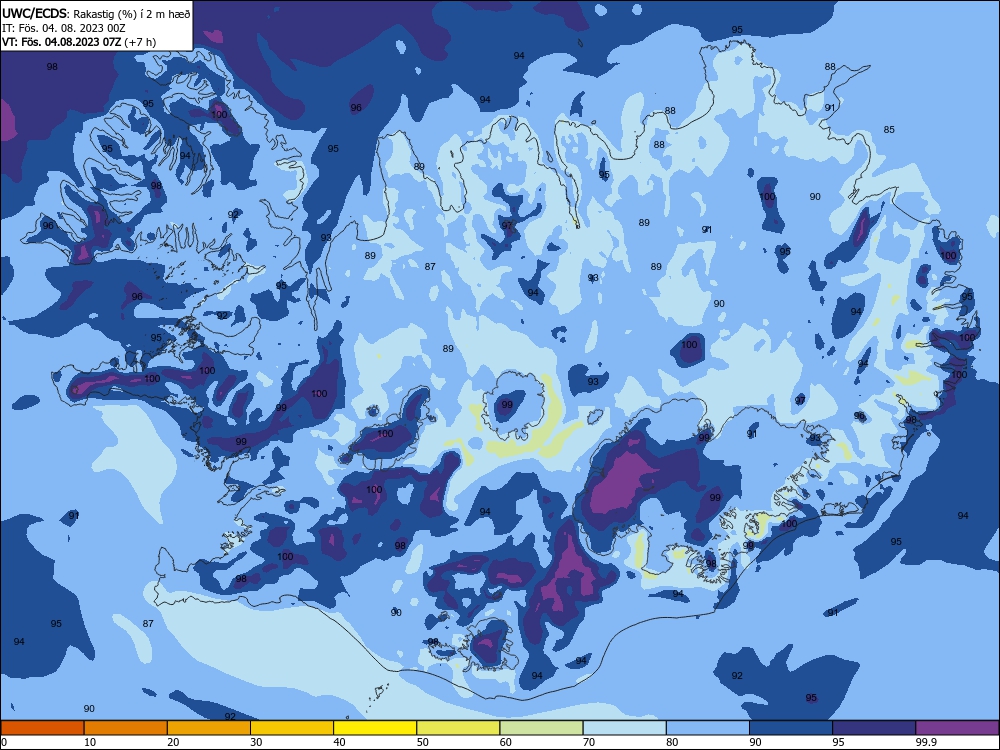Click the '10' label on the color scale
Viewport: 1000px width, 750px height.
pos(90,742)
